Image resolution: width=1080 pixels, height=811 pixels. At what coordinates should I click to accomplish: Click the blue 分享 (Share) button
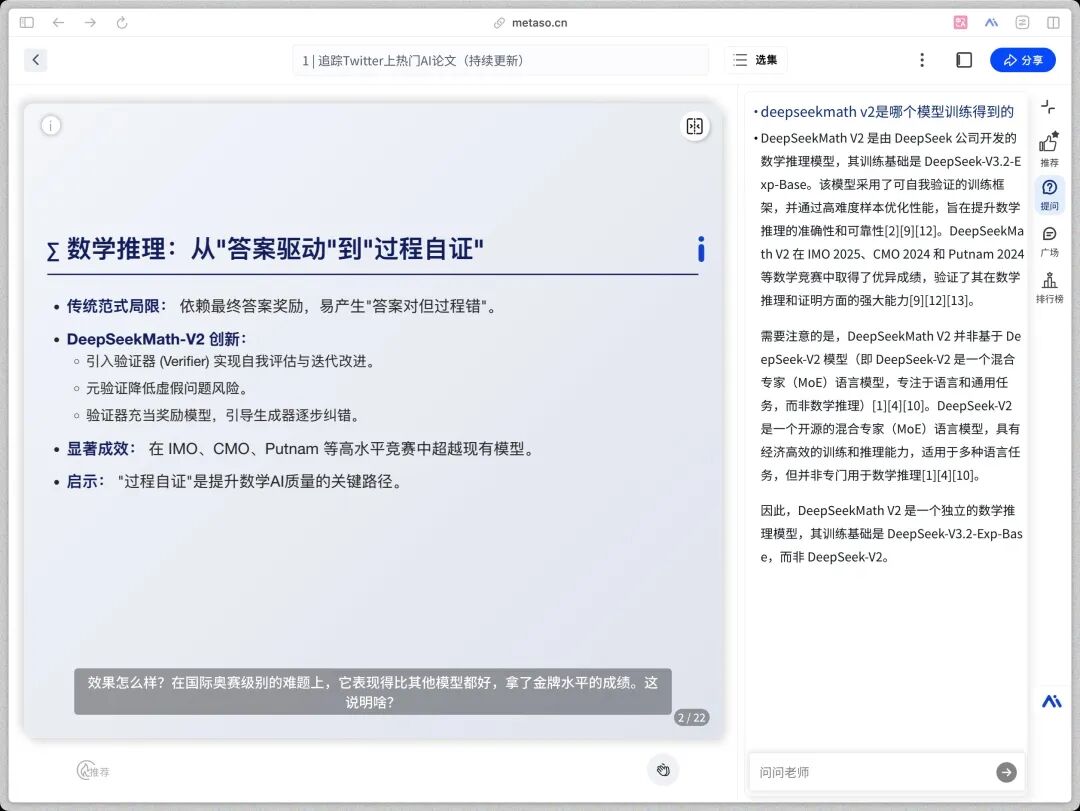pyautogui.click(x=1022, y=60)
